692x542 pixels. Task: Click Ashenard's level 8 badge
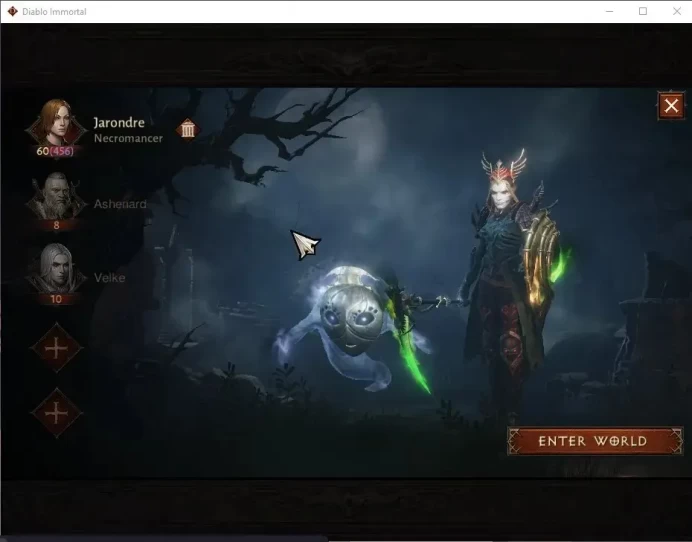(x=56, y=226)
